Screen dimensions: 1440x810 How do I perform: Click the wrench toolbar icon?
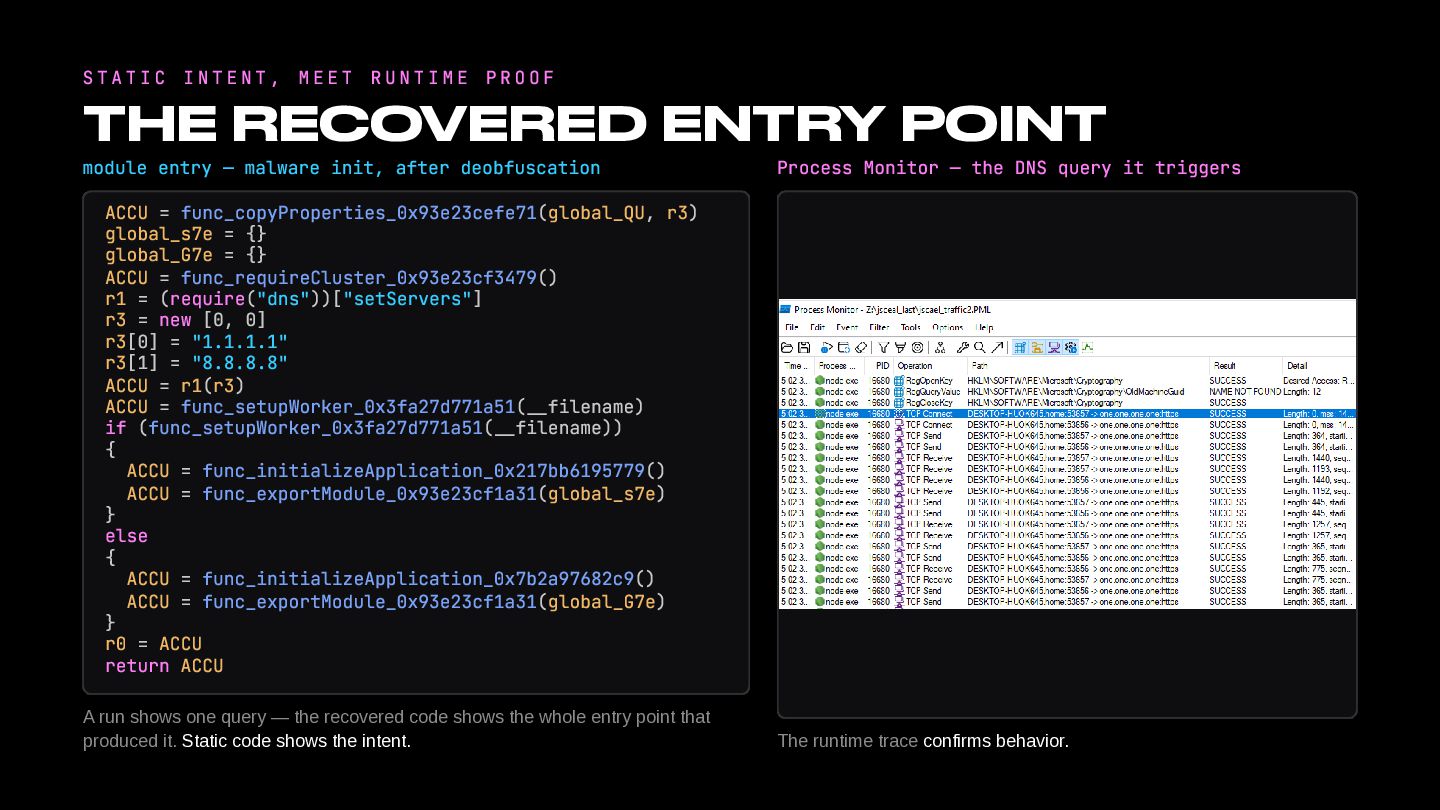pyautogui.click(x=963, y=347)
